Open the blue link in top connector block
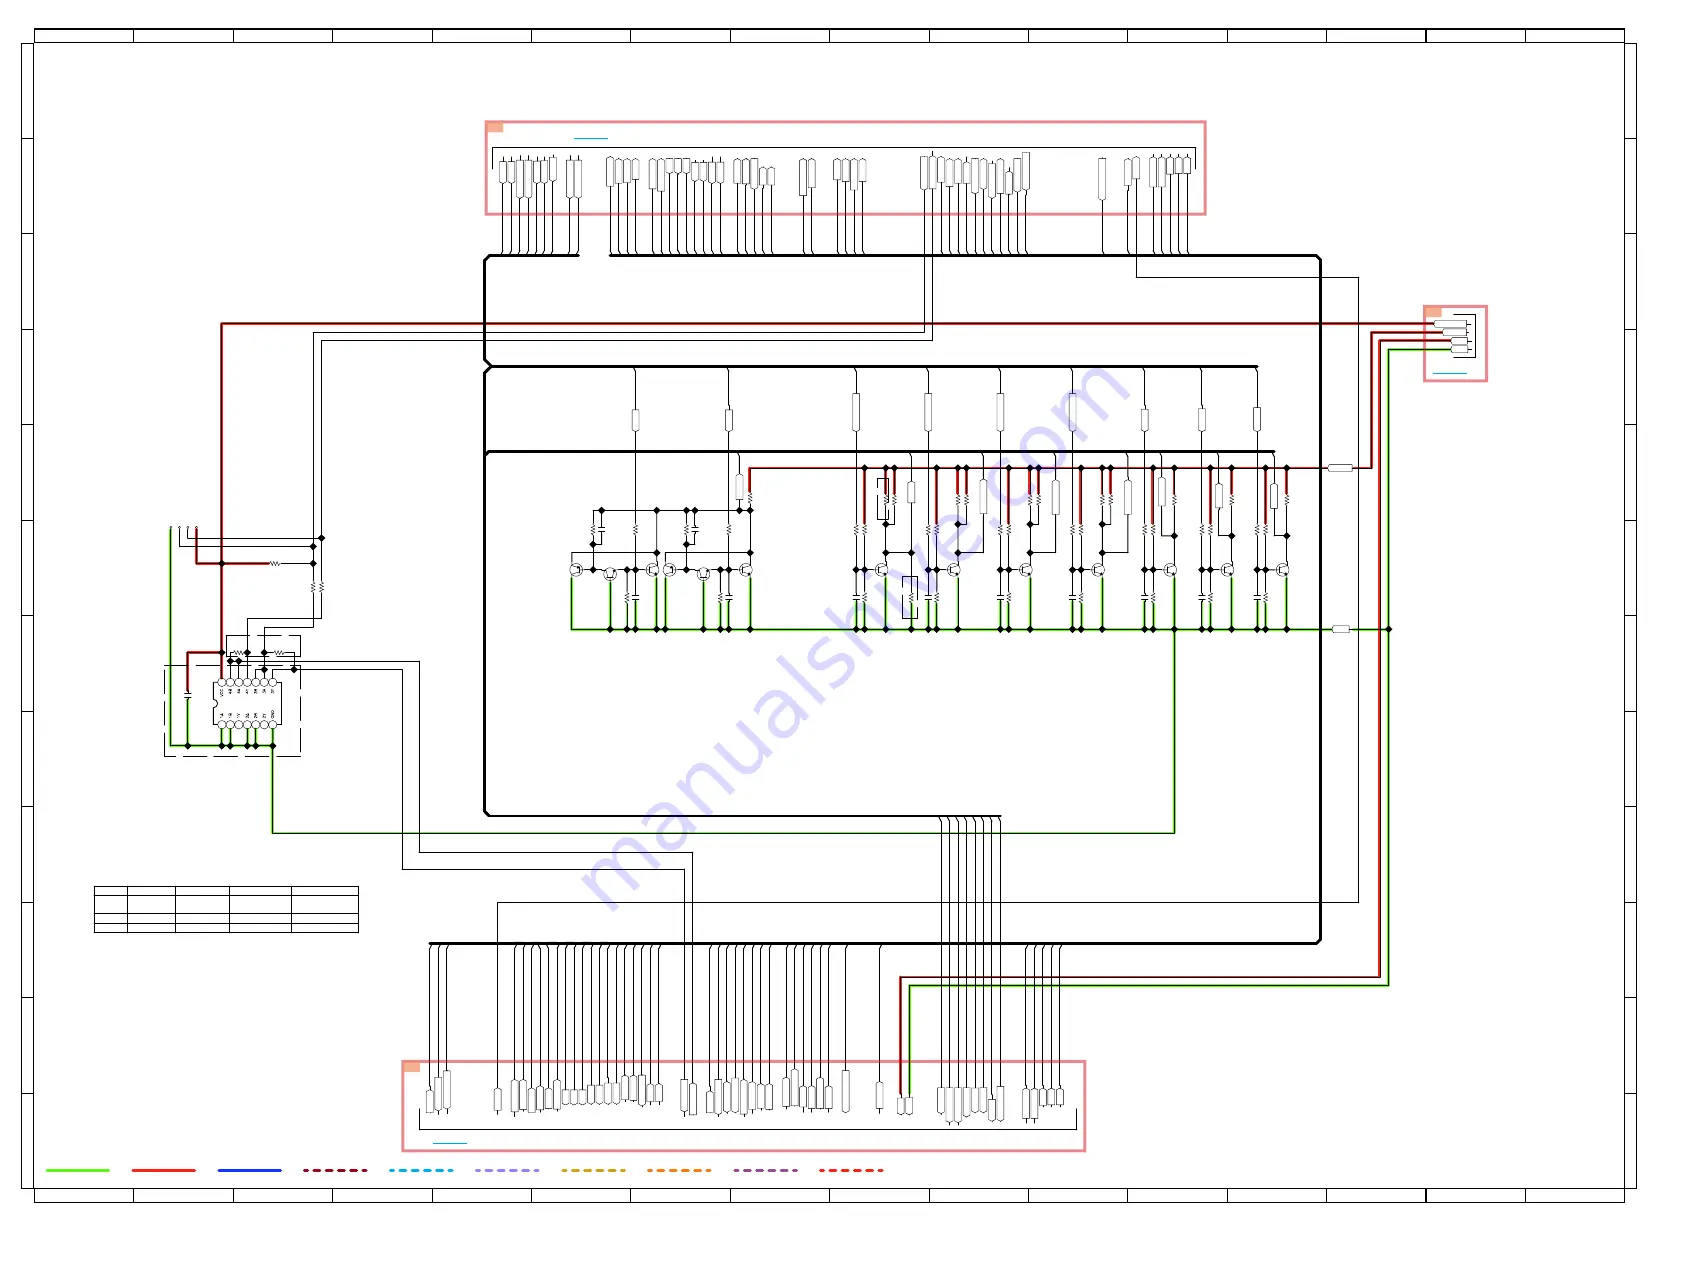1701x1263 pixels. point(590,138)
